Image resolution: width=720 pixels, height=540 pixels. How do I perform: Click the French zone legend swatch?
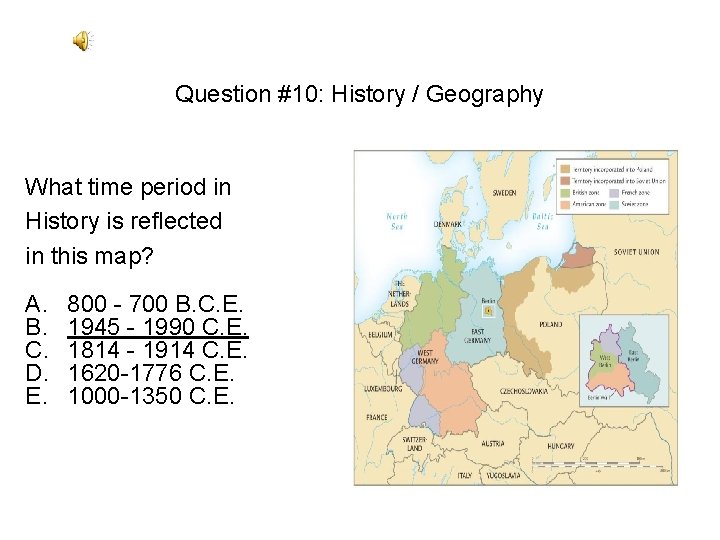coord(614,192)
